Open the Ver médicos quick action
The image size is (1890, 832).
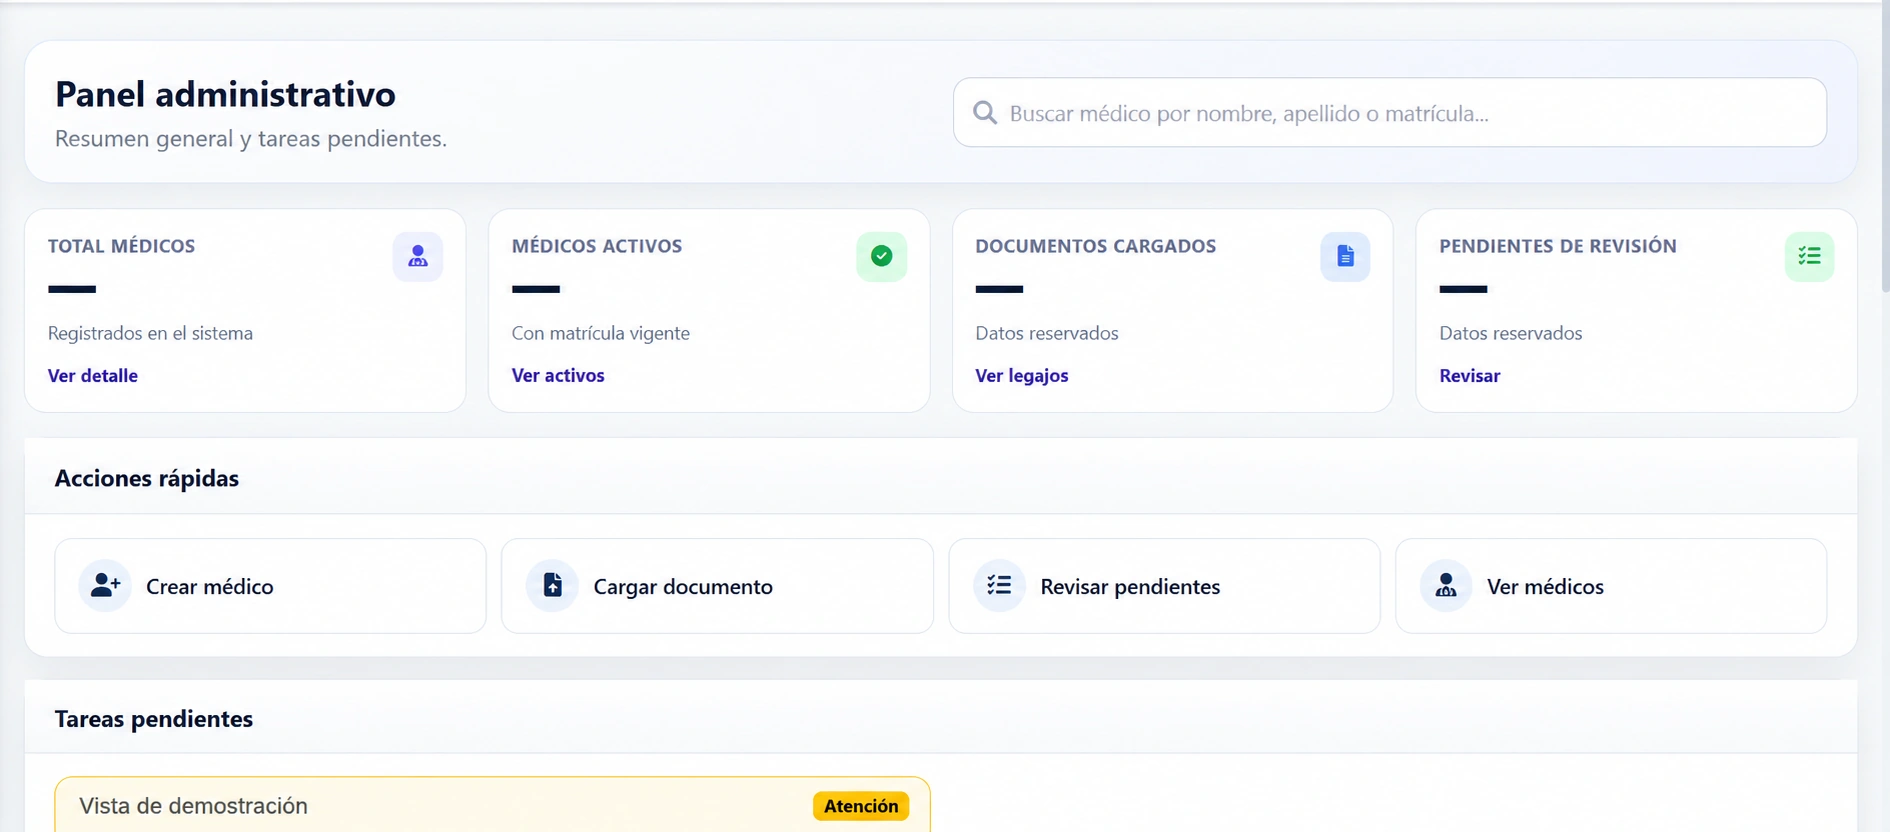coord(1611,586)
